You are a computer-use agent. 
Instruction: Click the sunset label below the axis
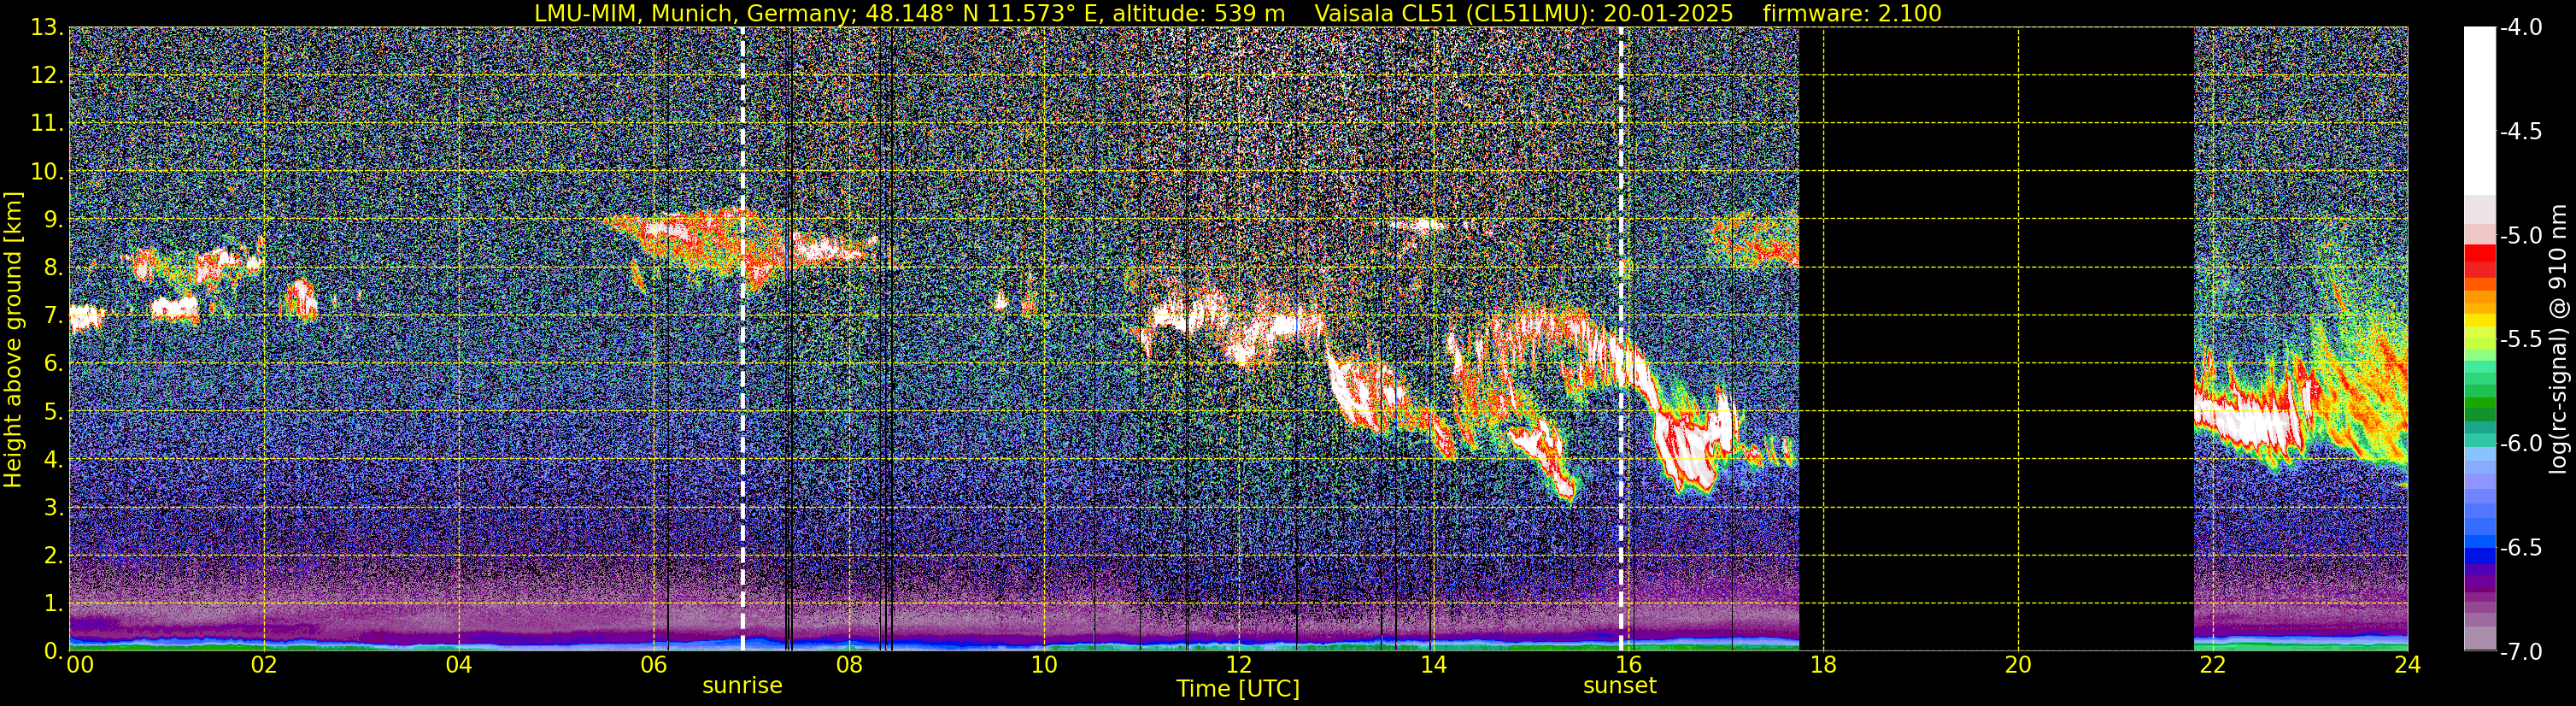click(1620, 686)
